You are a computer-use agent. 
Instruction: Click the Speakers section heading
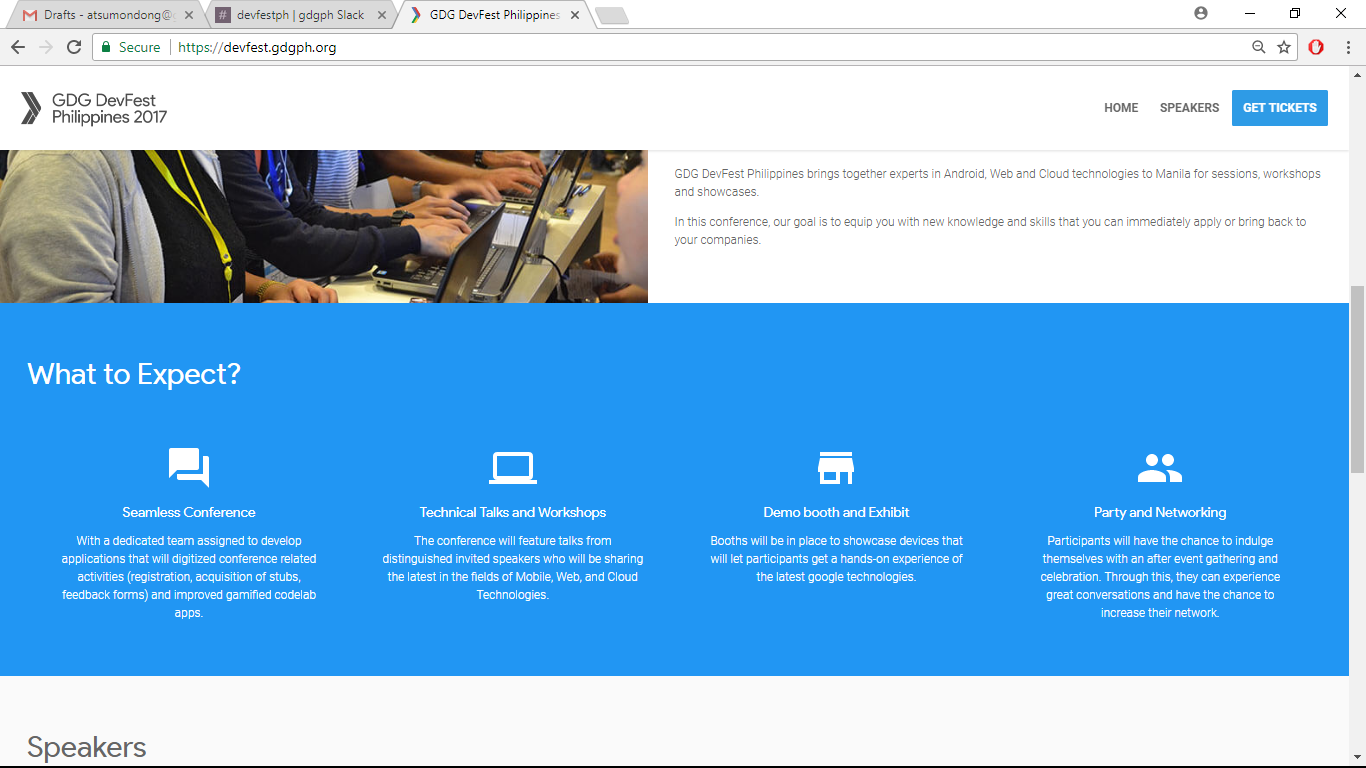point(87,747)
